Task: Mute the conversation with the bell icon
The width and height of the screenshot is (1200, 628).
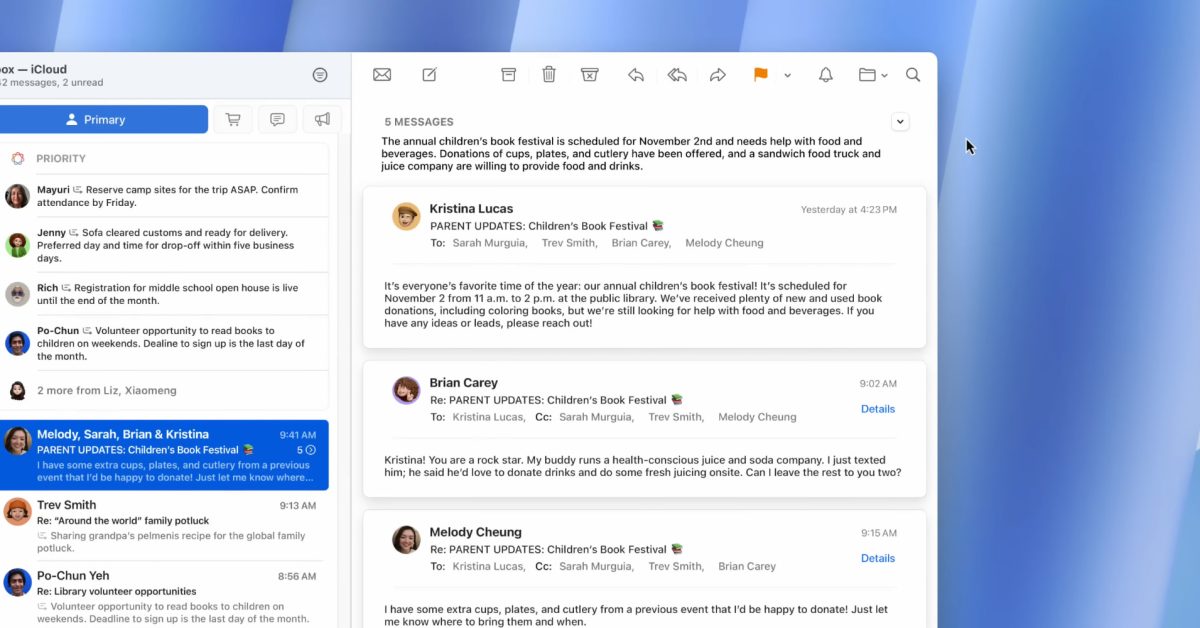Action: pos(826,75)
